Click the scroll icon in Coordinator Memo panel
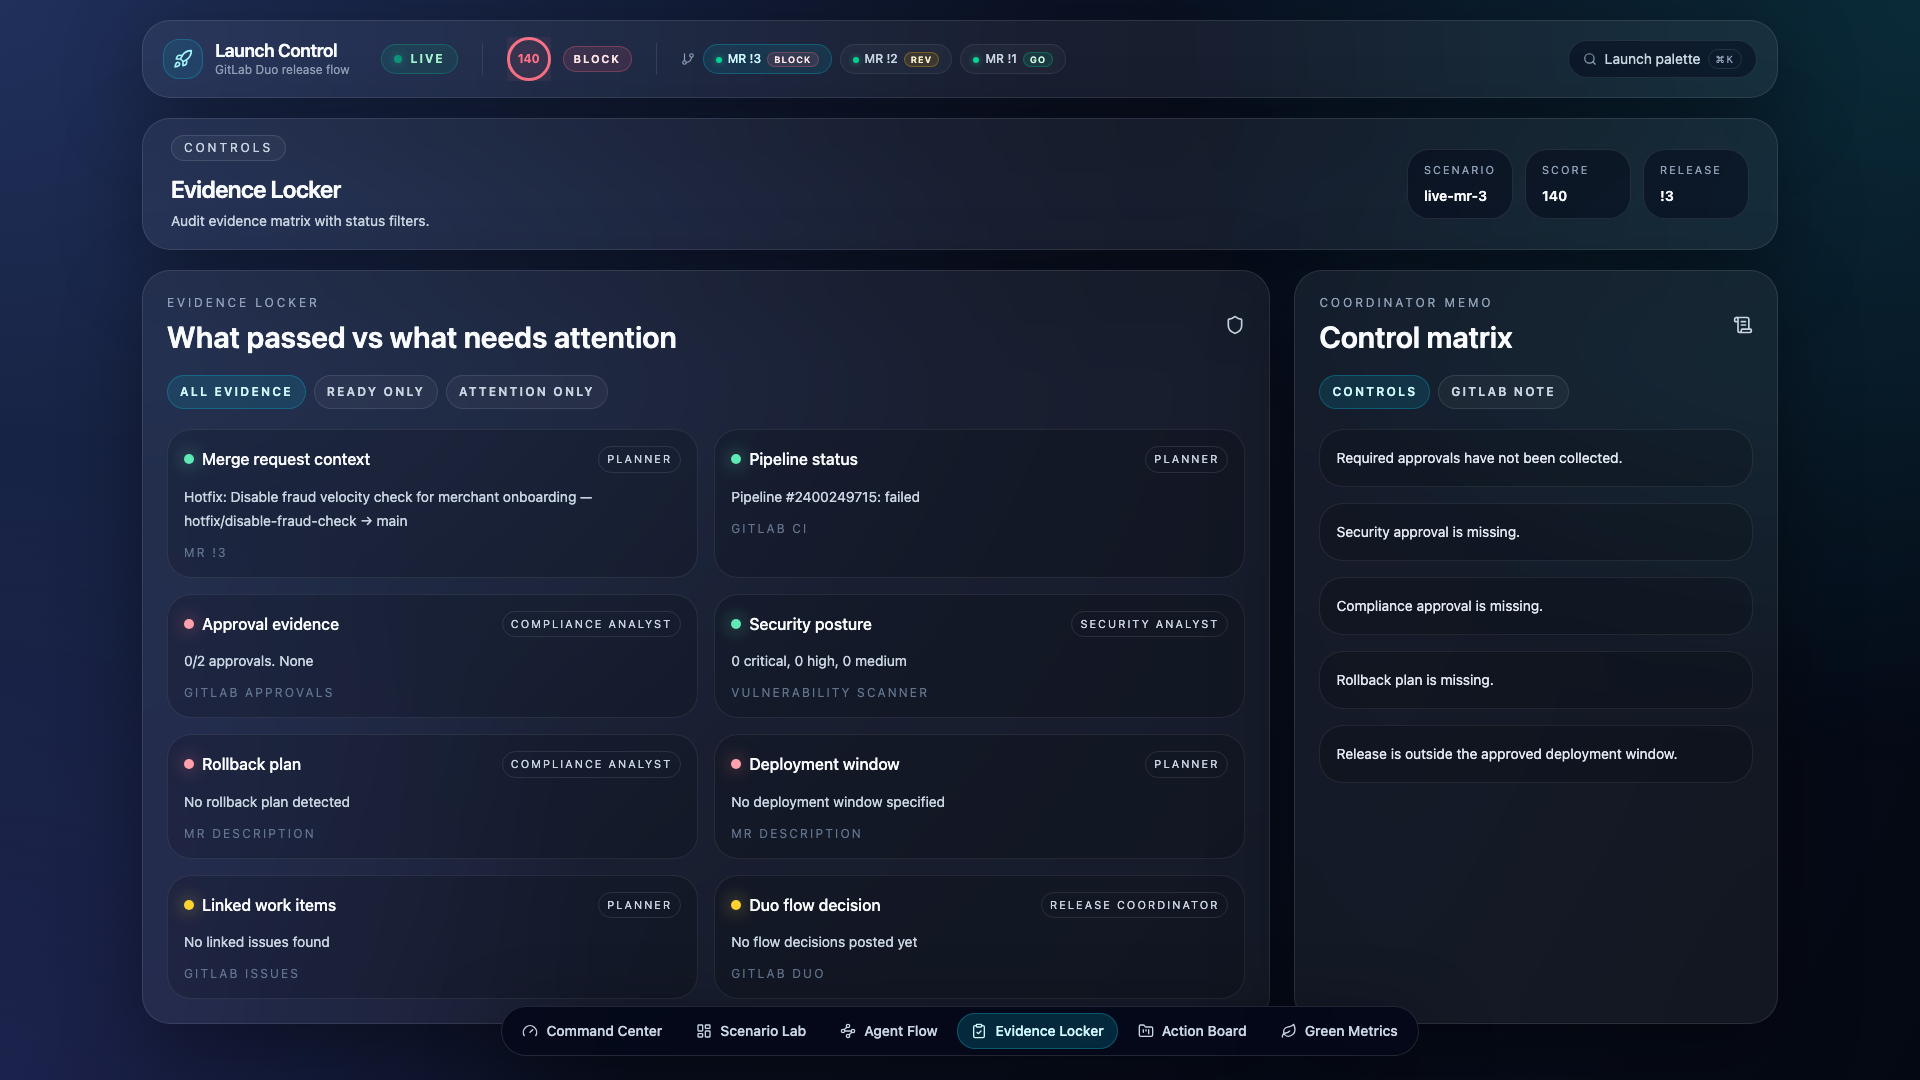 click(1743, 325)
